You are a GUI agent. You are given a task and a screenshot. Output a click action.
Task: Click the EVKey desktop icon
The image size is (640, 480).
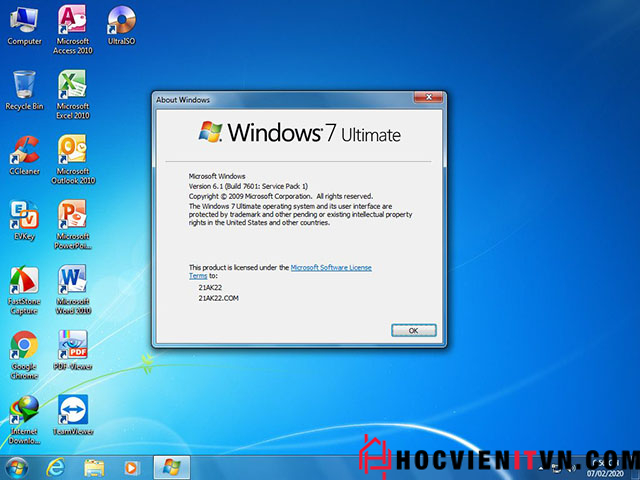tap(24, 220)
